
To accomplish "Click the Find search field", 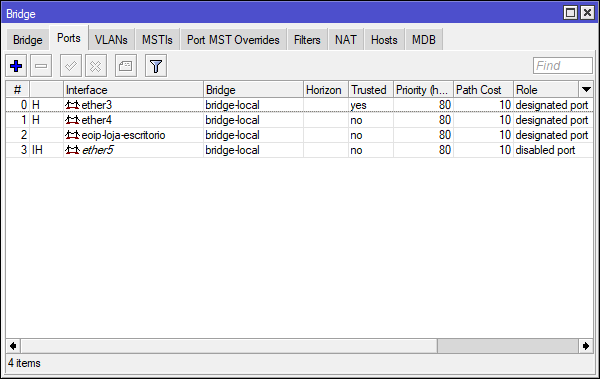I will (563, 65).
